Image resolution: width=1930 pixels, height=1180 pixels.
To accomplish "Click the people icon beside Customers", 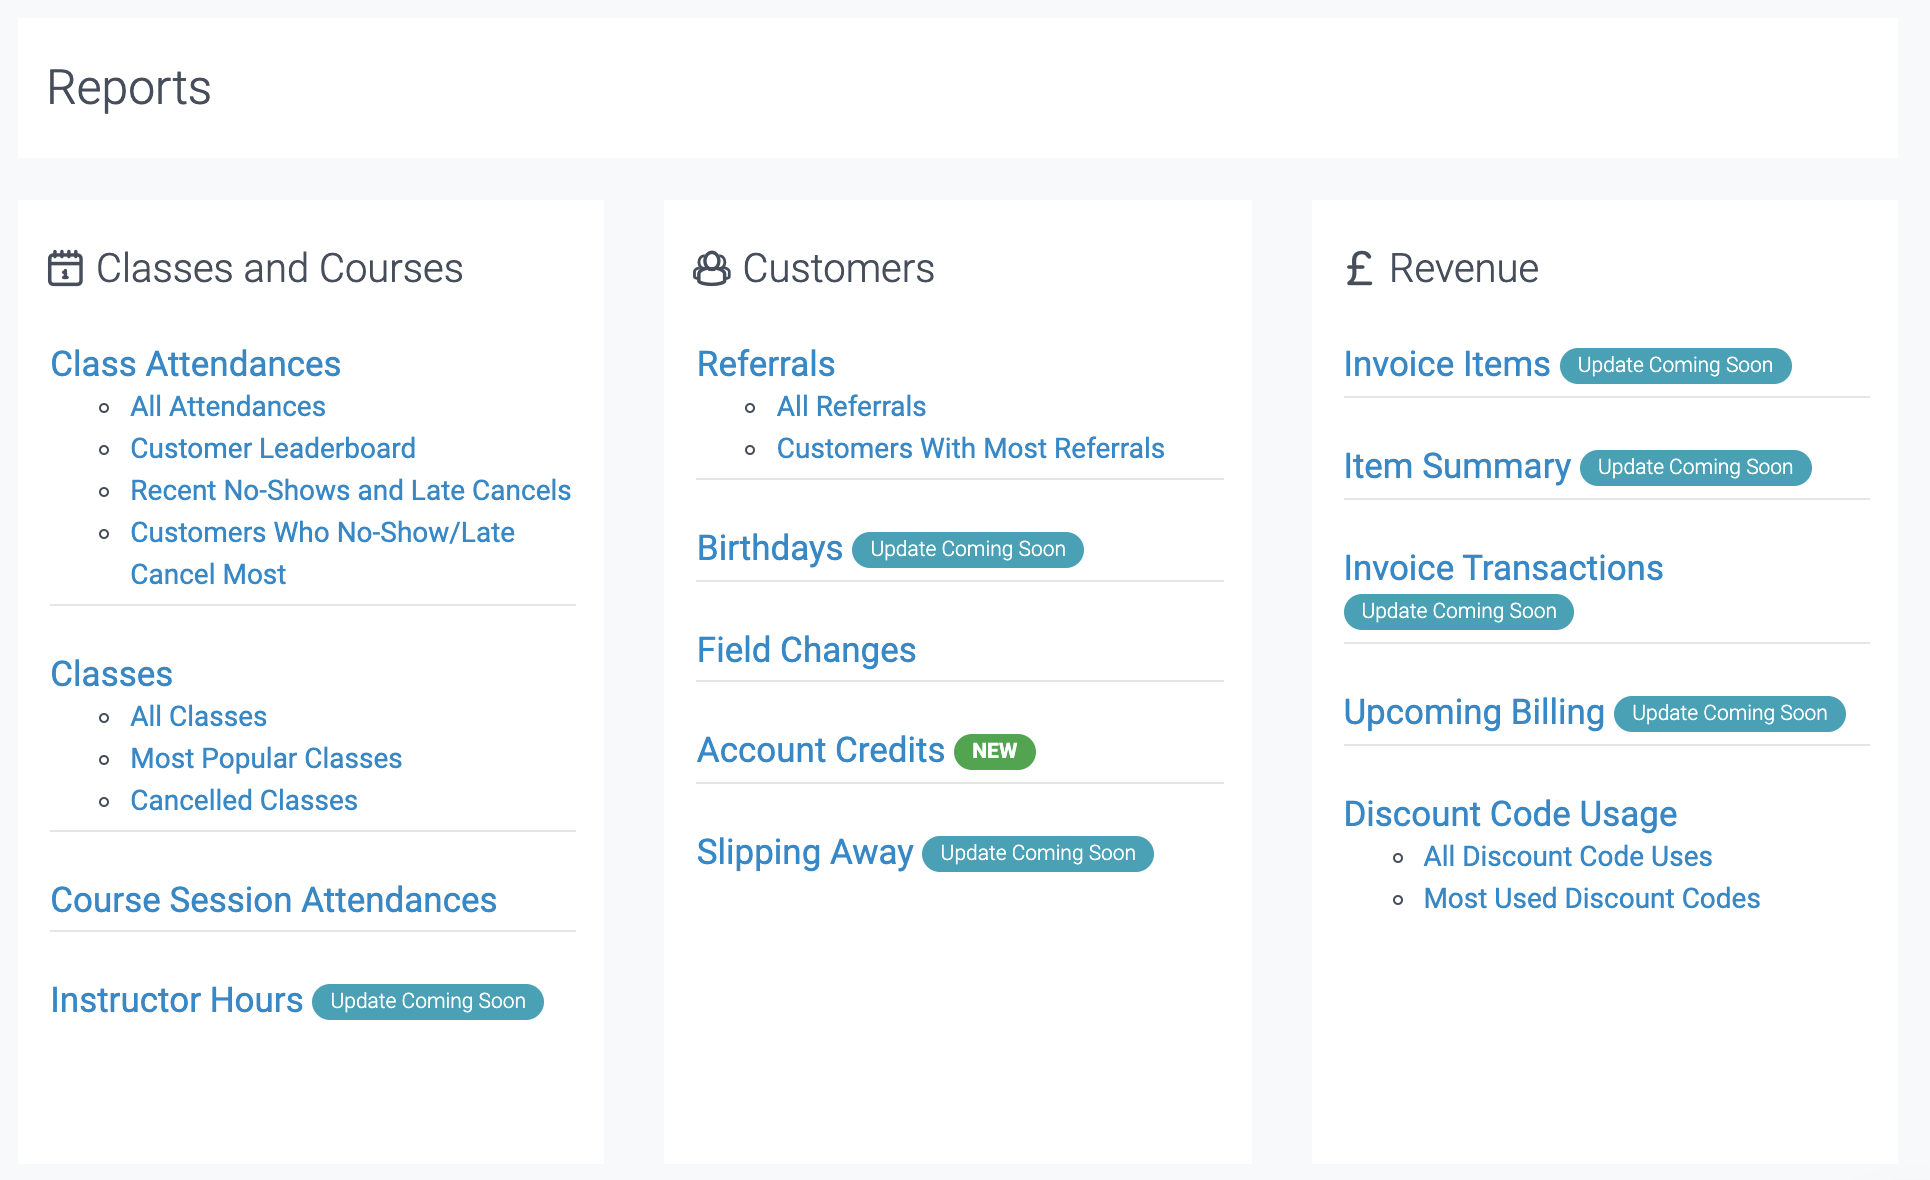I will [x=710, y=268].
